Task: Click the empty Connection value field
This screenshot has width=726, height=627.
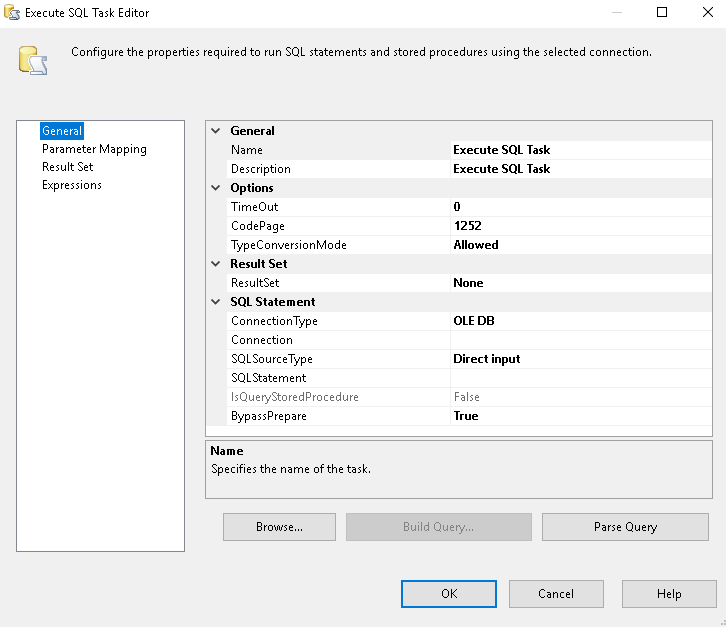Action: coord(580,340)
